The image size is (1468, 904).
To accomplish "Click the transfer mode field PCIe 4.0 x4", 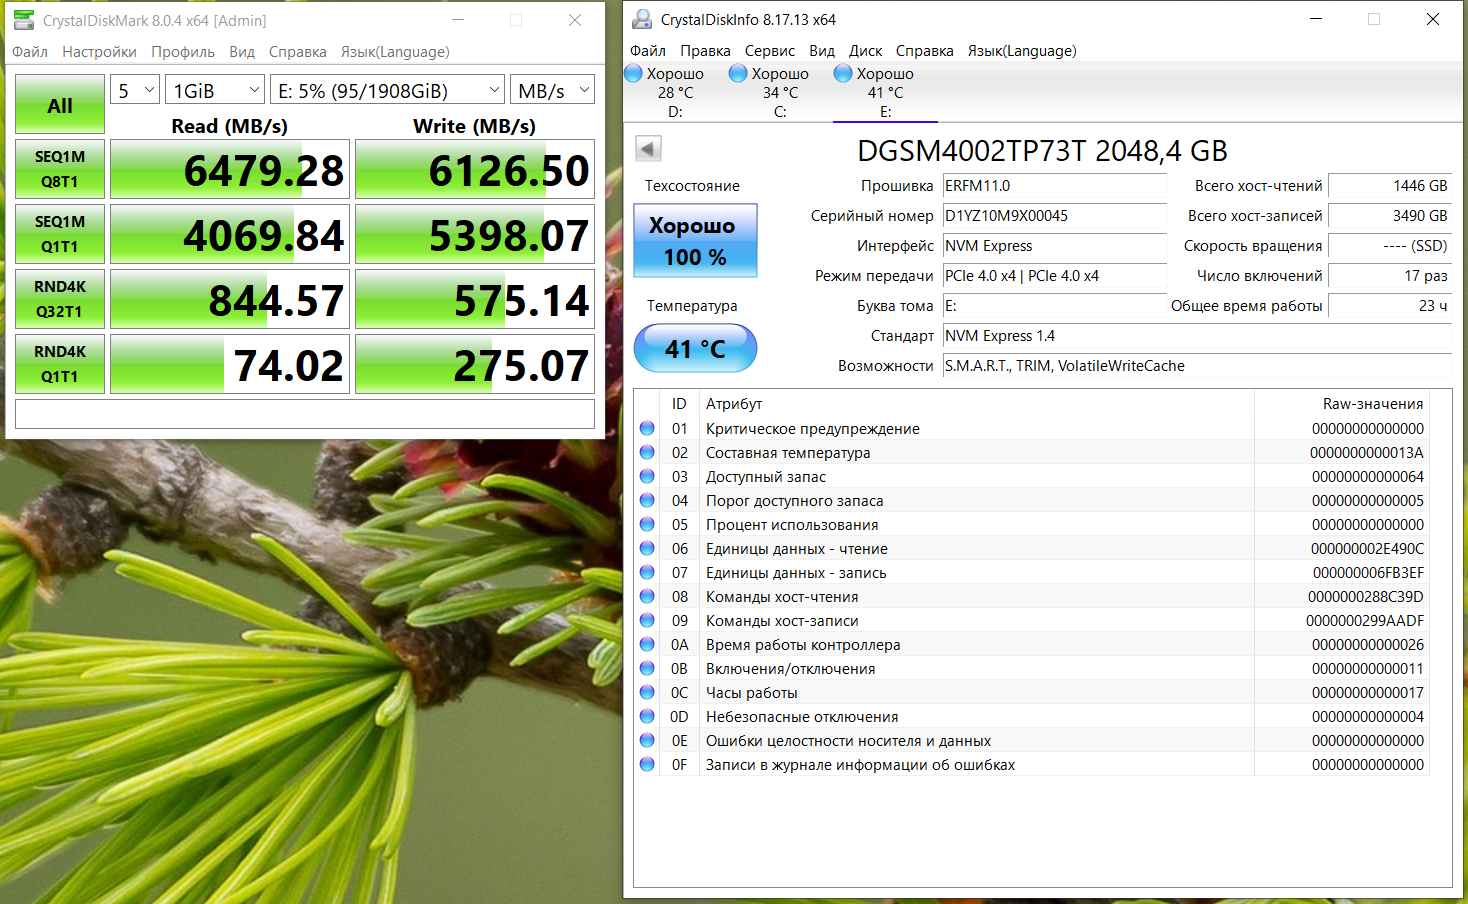I will click(1055, 276).
